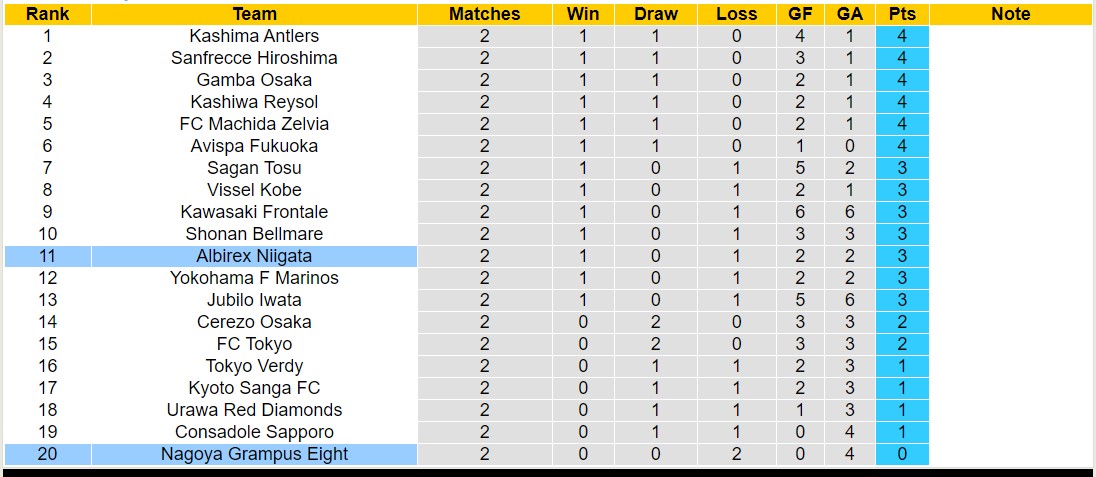
Task: Click the Albirex Niigata highlighted row name
Action: [254, 256]
